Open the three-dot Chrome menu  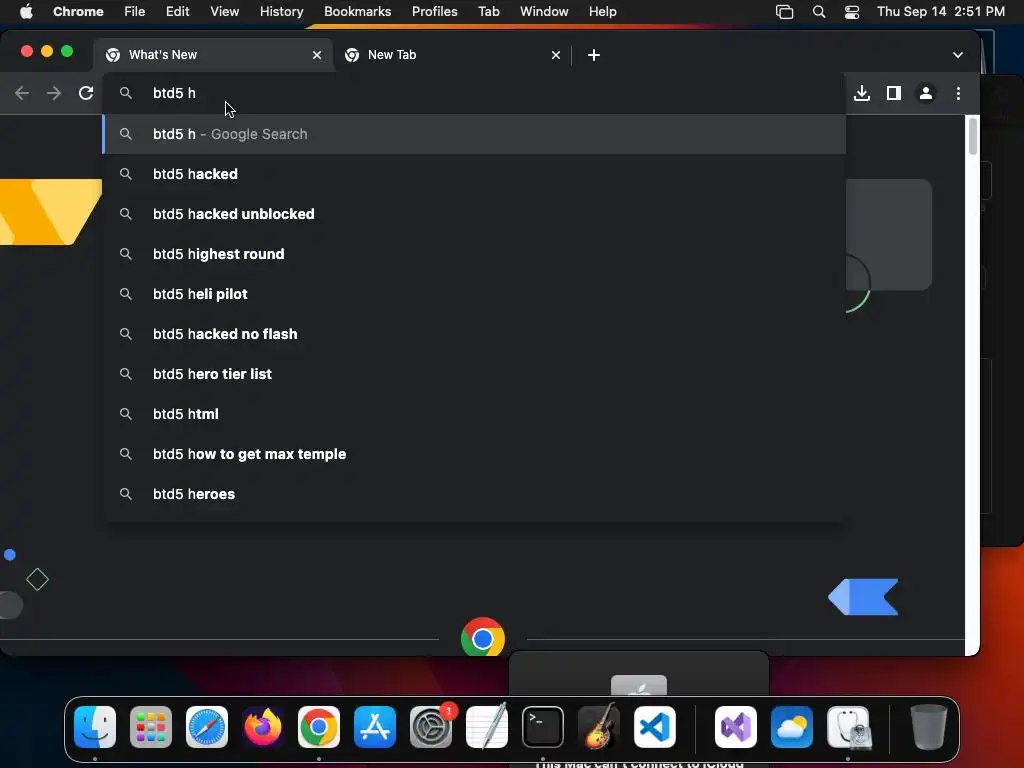(958, 93)
